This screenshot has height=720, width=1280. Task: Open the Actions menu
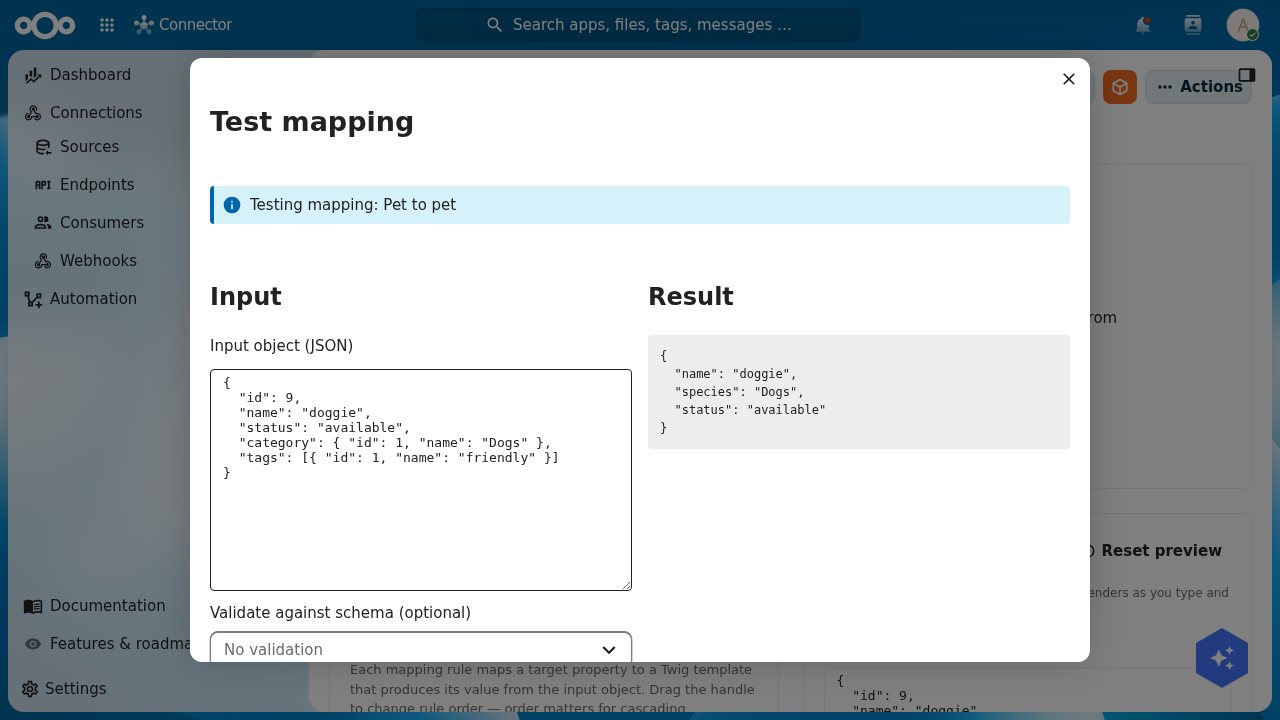pos(1198,87)
